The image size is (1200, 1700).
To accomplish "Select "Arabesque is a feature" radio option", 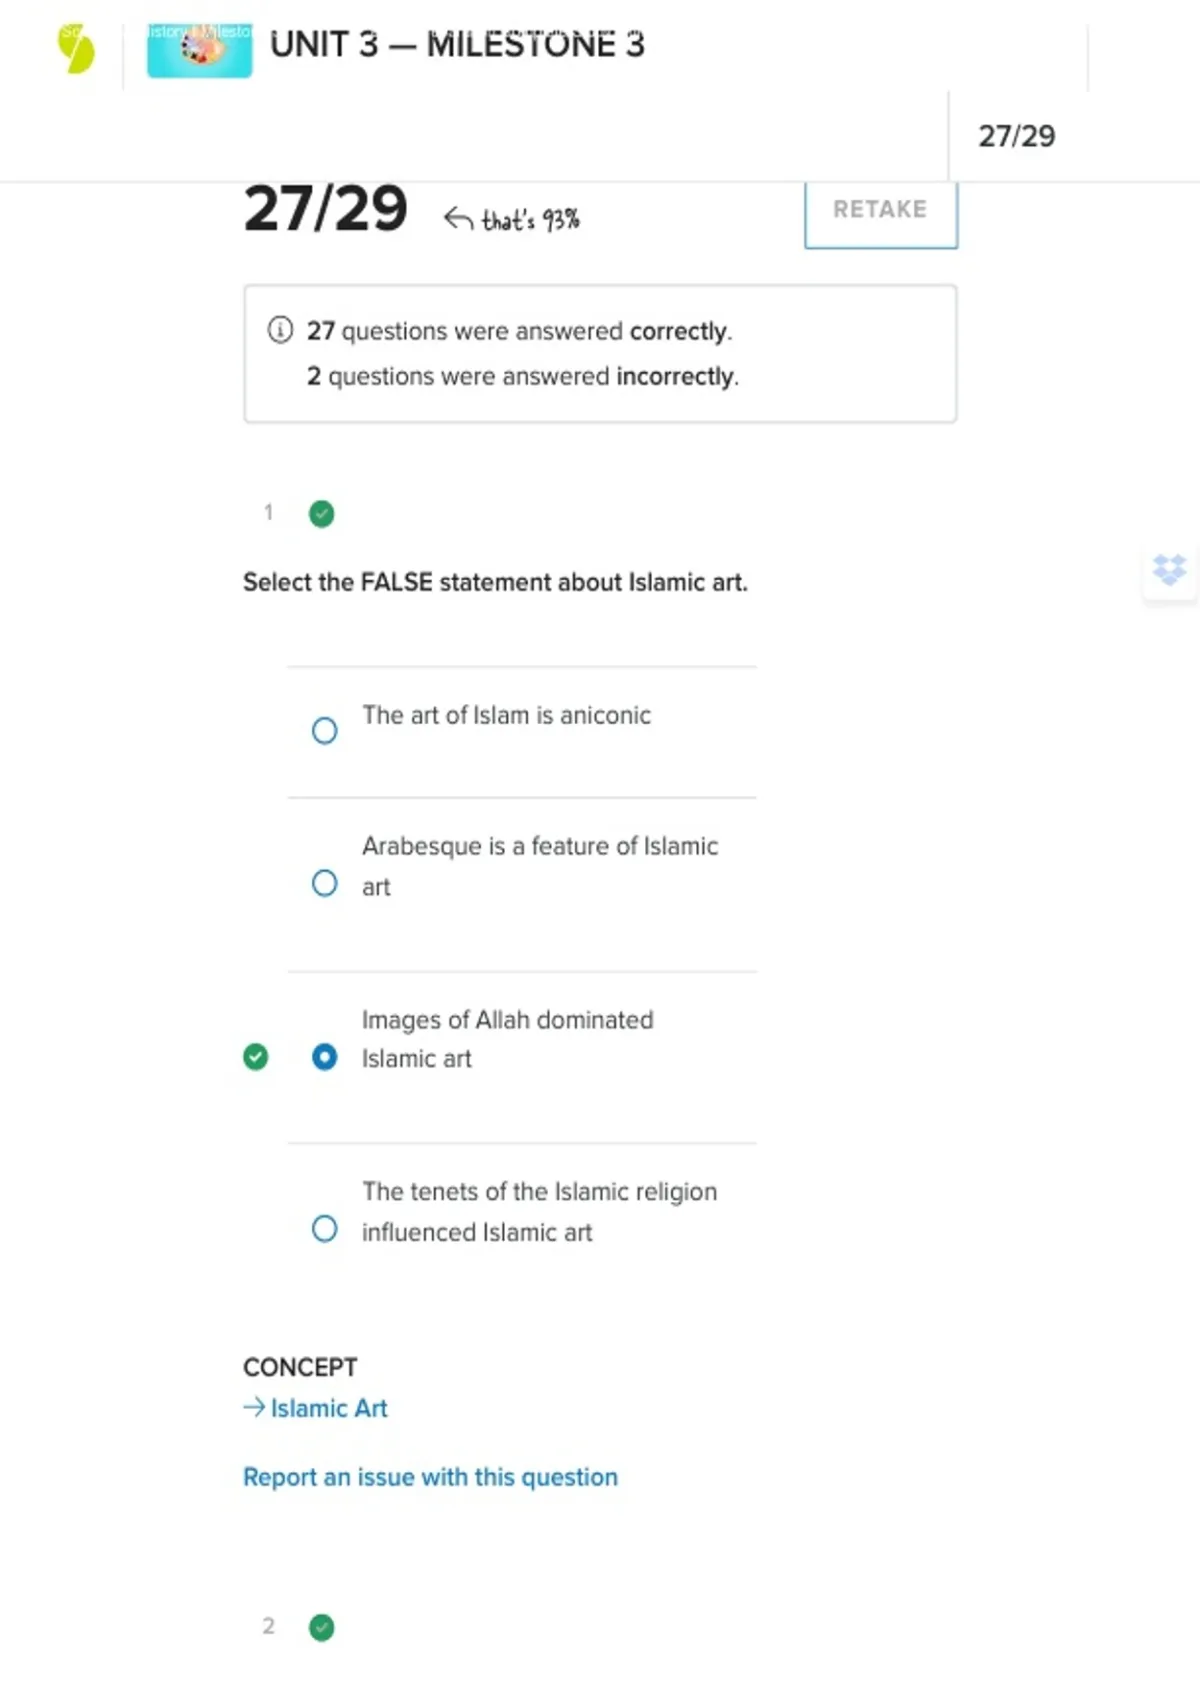I will [x=325, y=883].
